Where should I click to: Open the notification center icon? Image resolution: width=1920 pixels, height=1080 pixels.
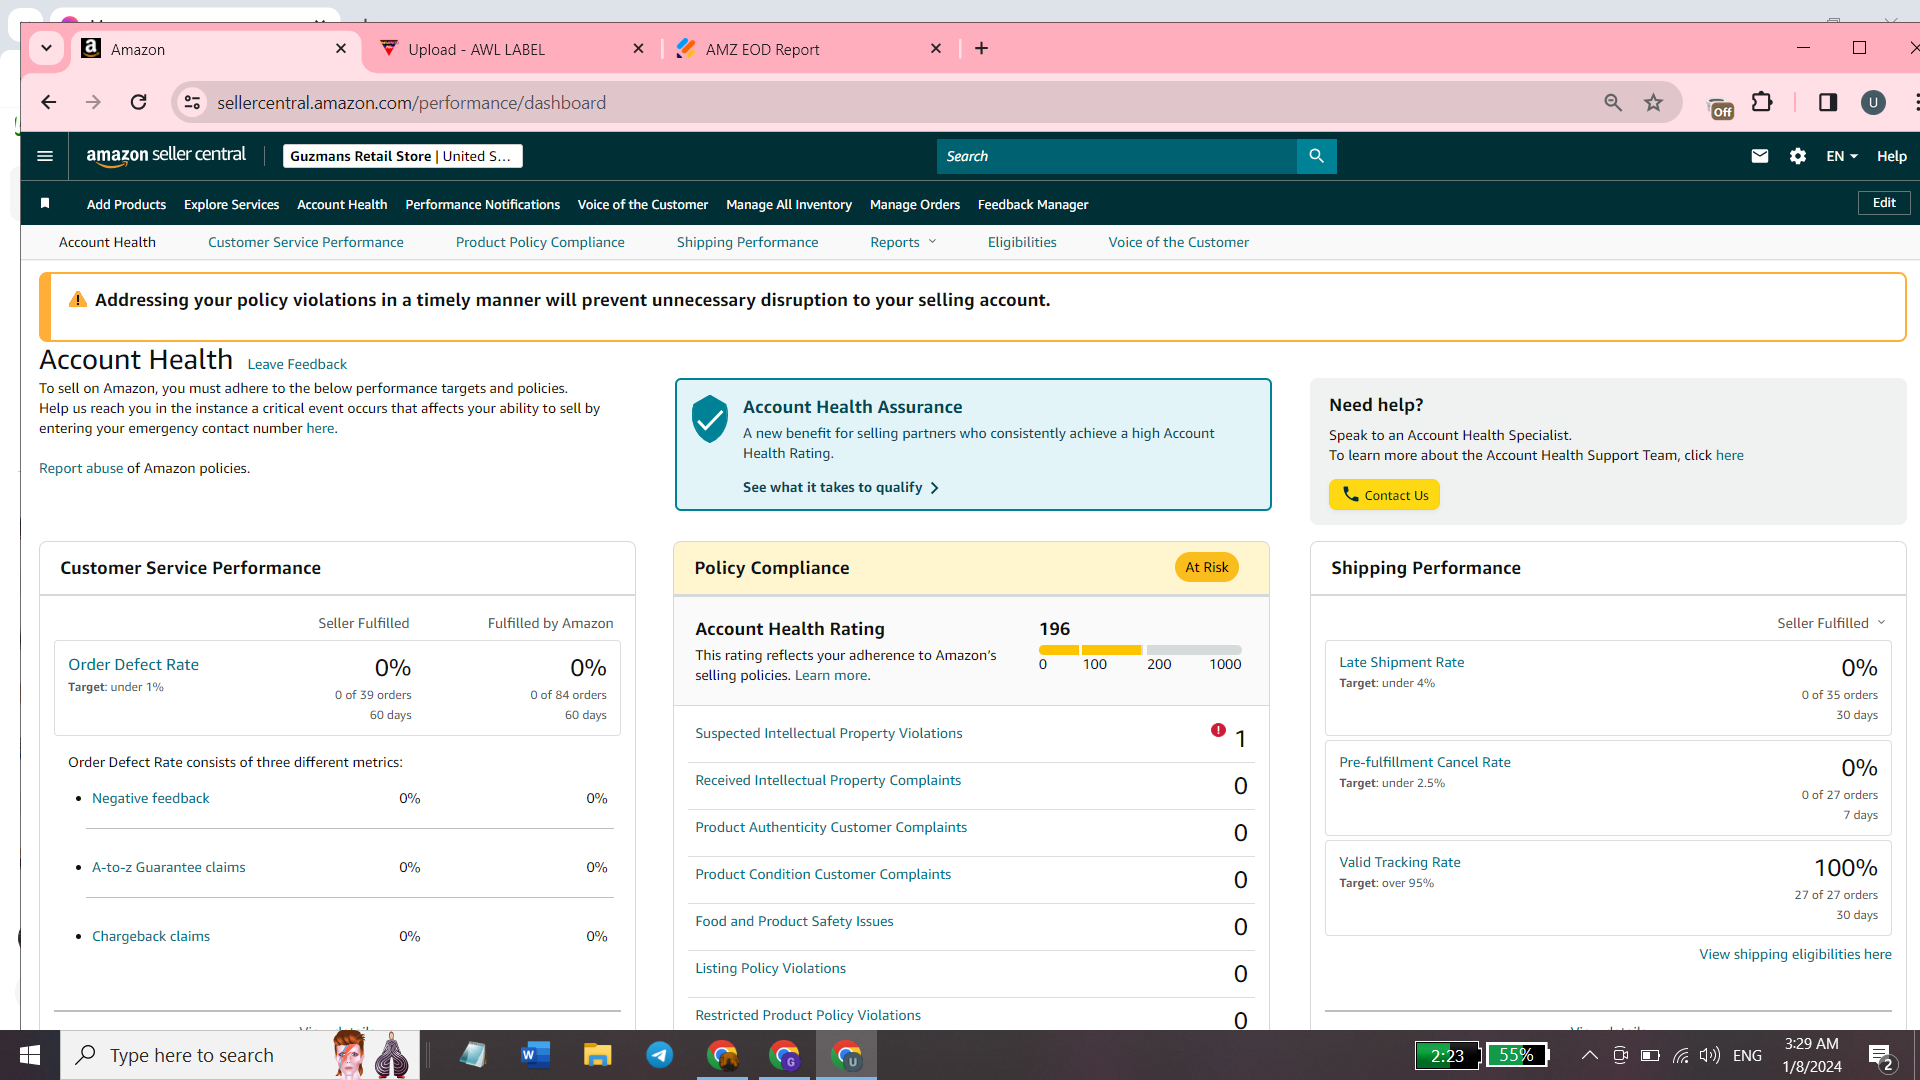tap(1880, 1056)
